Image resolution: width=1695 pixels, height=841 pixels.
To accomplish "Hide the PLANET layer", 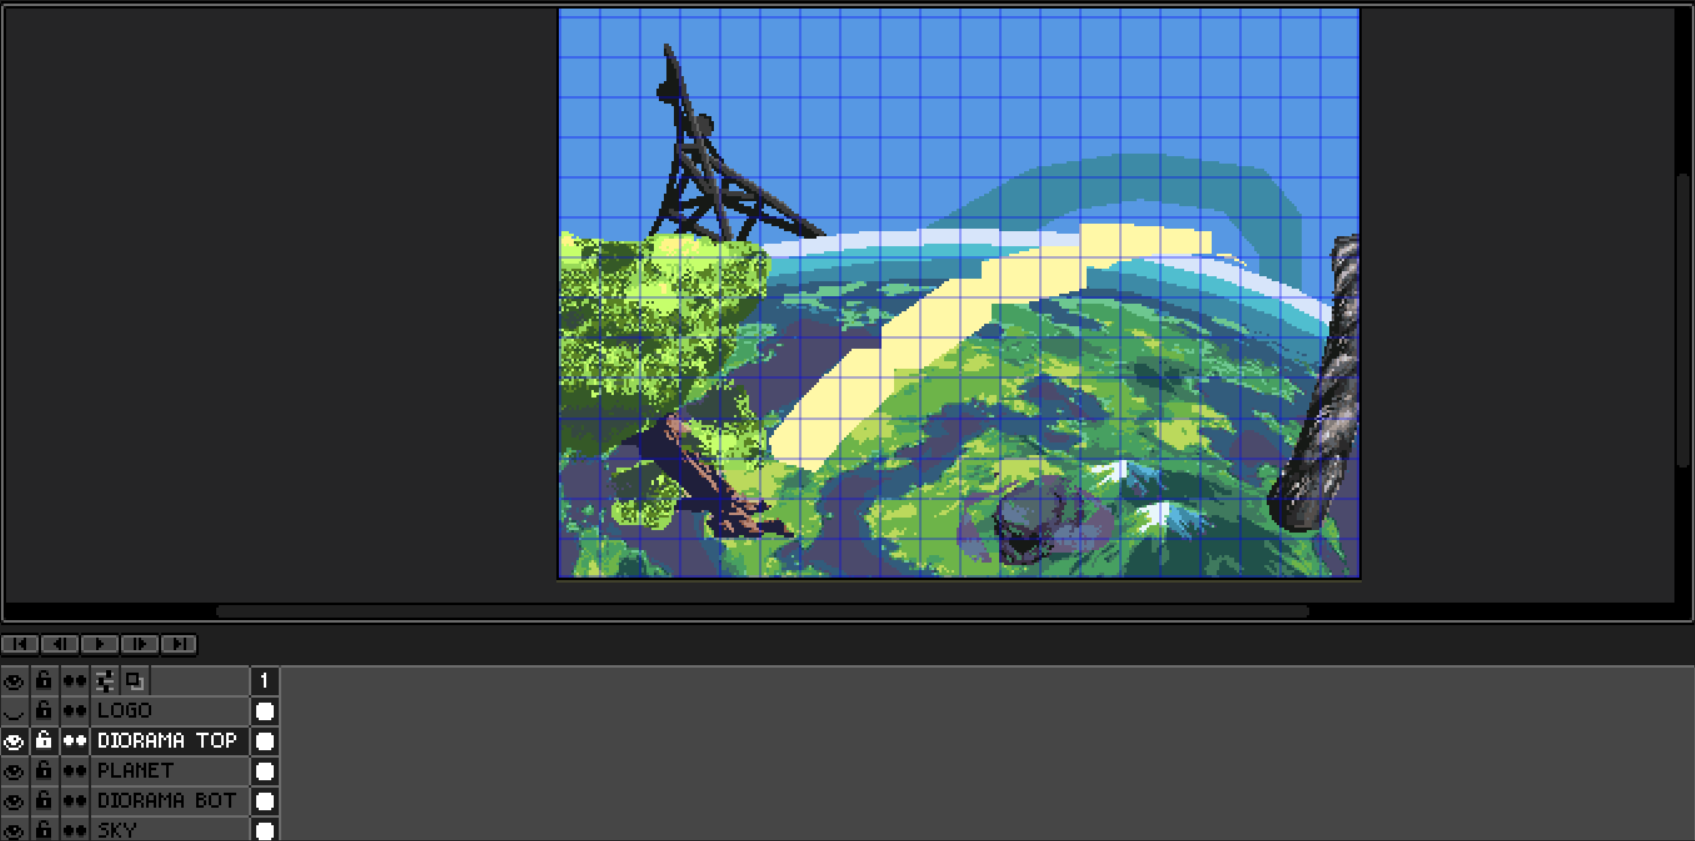I will click(14, 771).
